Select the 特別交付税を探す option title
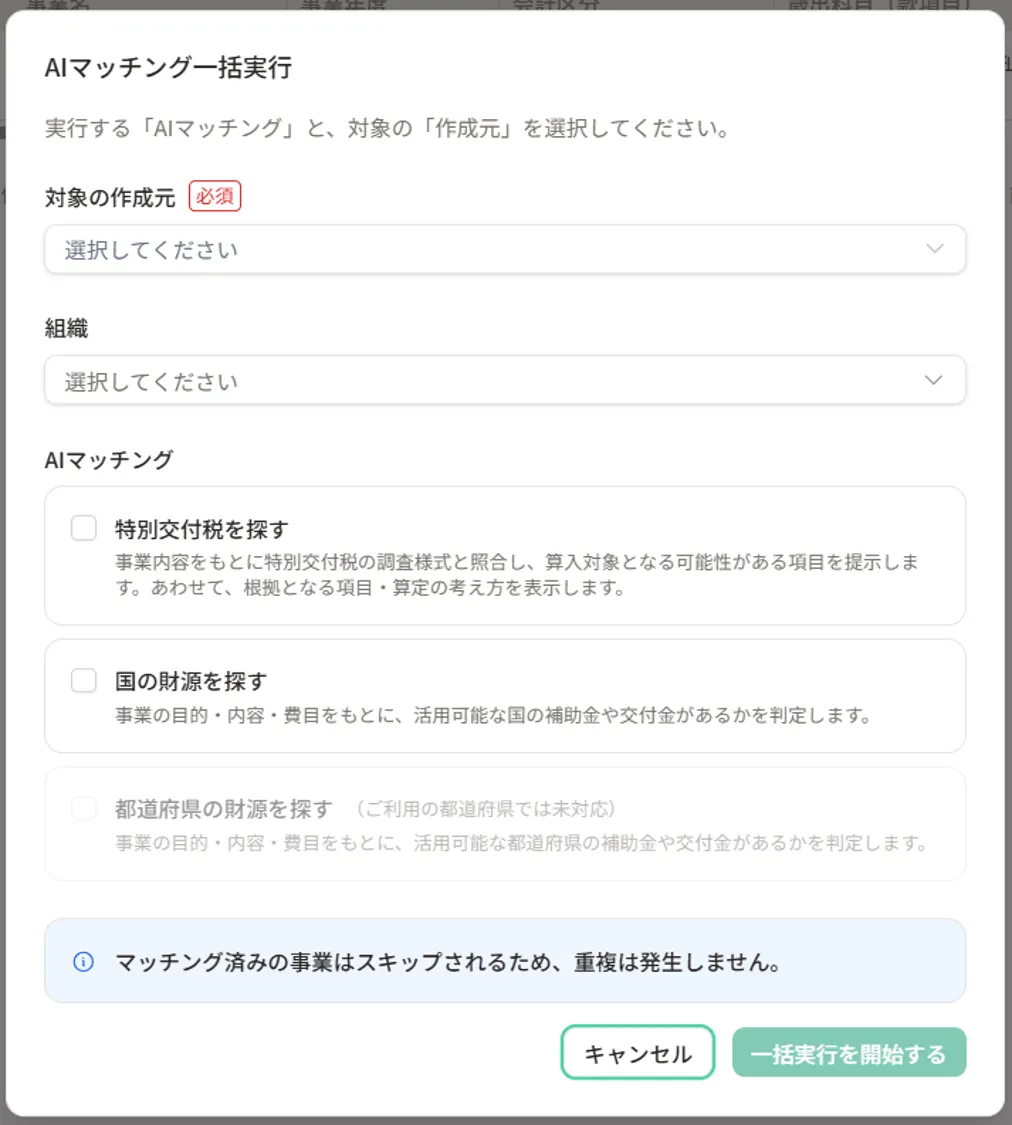Viewport: 1012px width, 1125px height. pyautogui.click(x=202, y=529)
